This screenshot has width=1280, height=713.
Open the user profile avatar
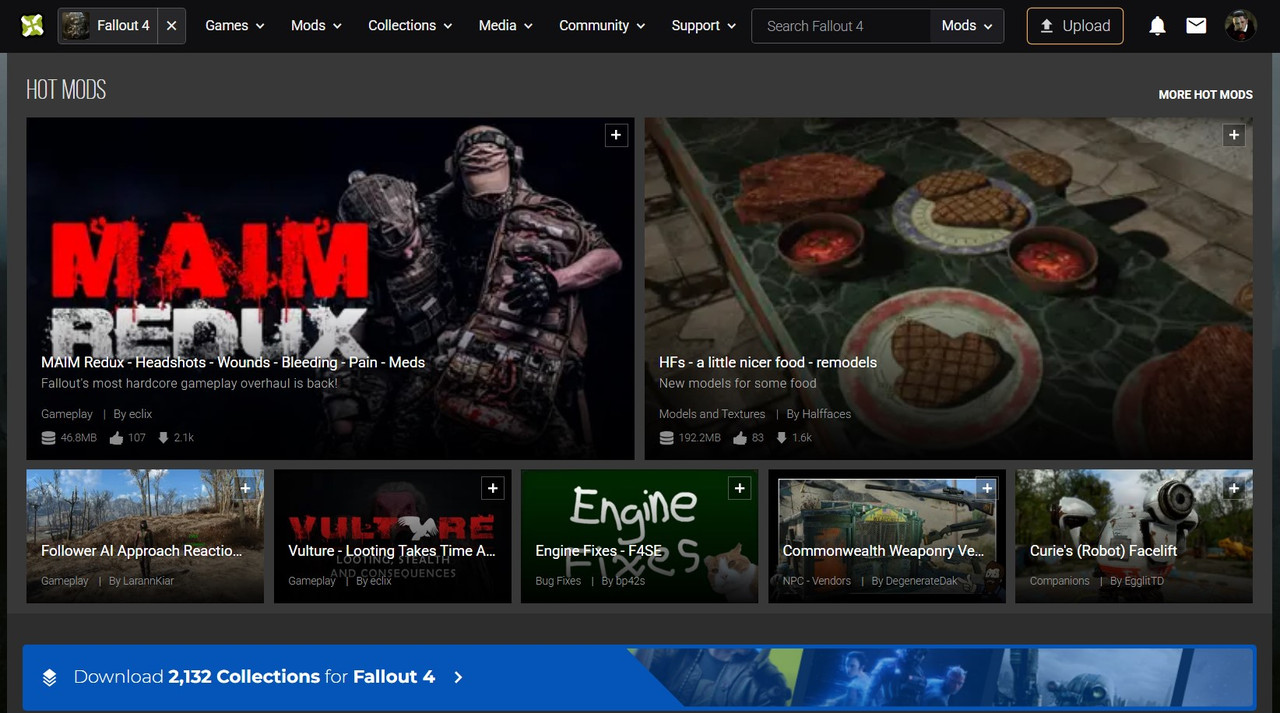pos(1241,26)
